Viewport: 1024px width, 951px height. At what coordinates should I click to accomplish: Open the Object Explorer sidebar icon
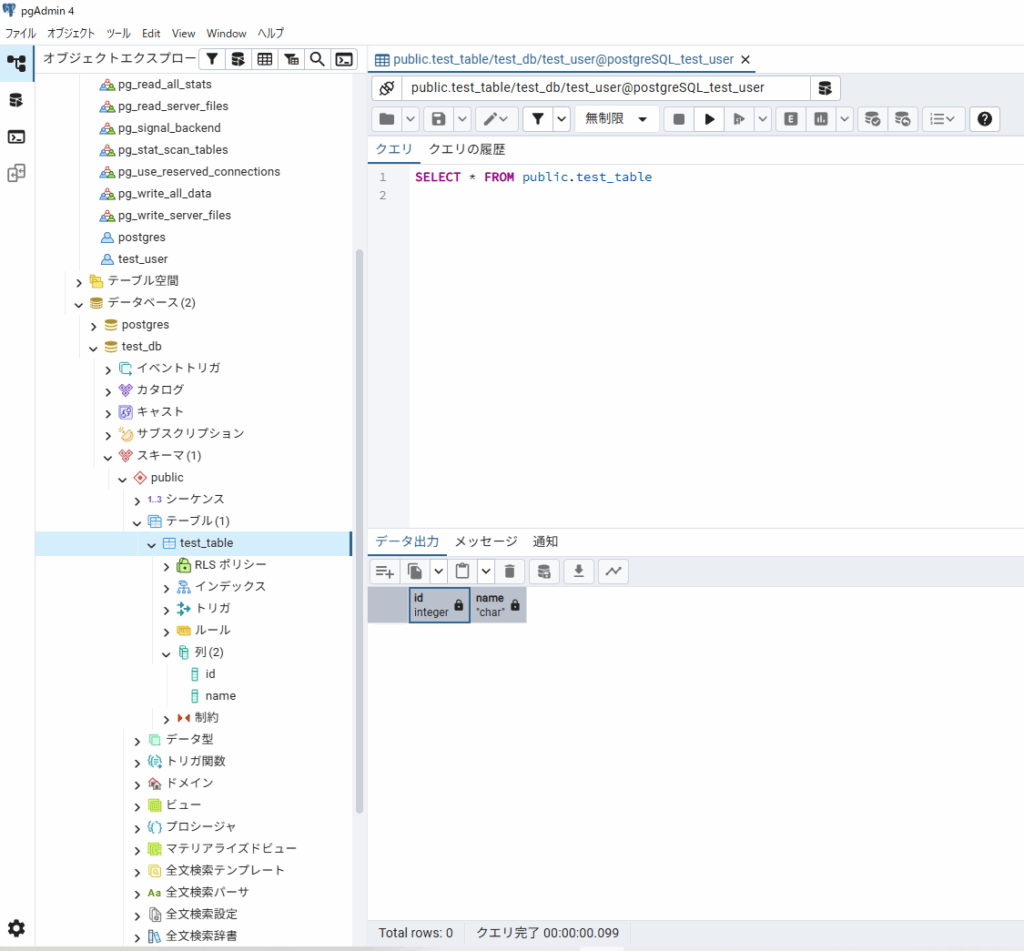(16, 63)
